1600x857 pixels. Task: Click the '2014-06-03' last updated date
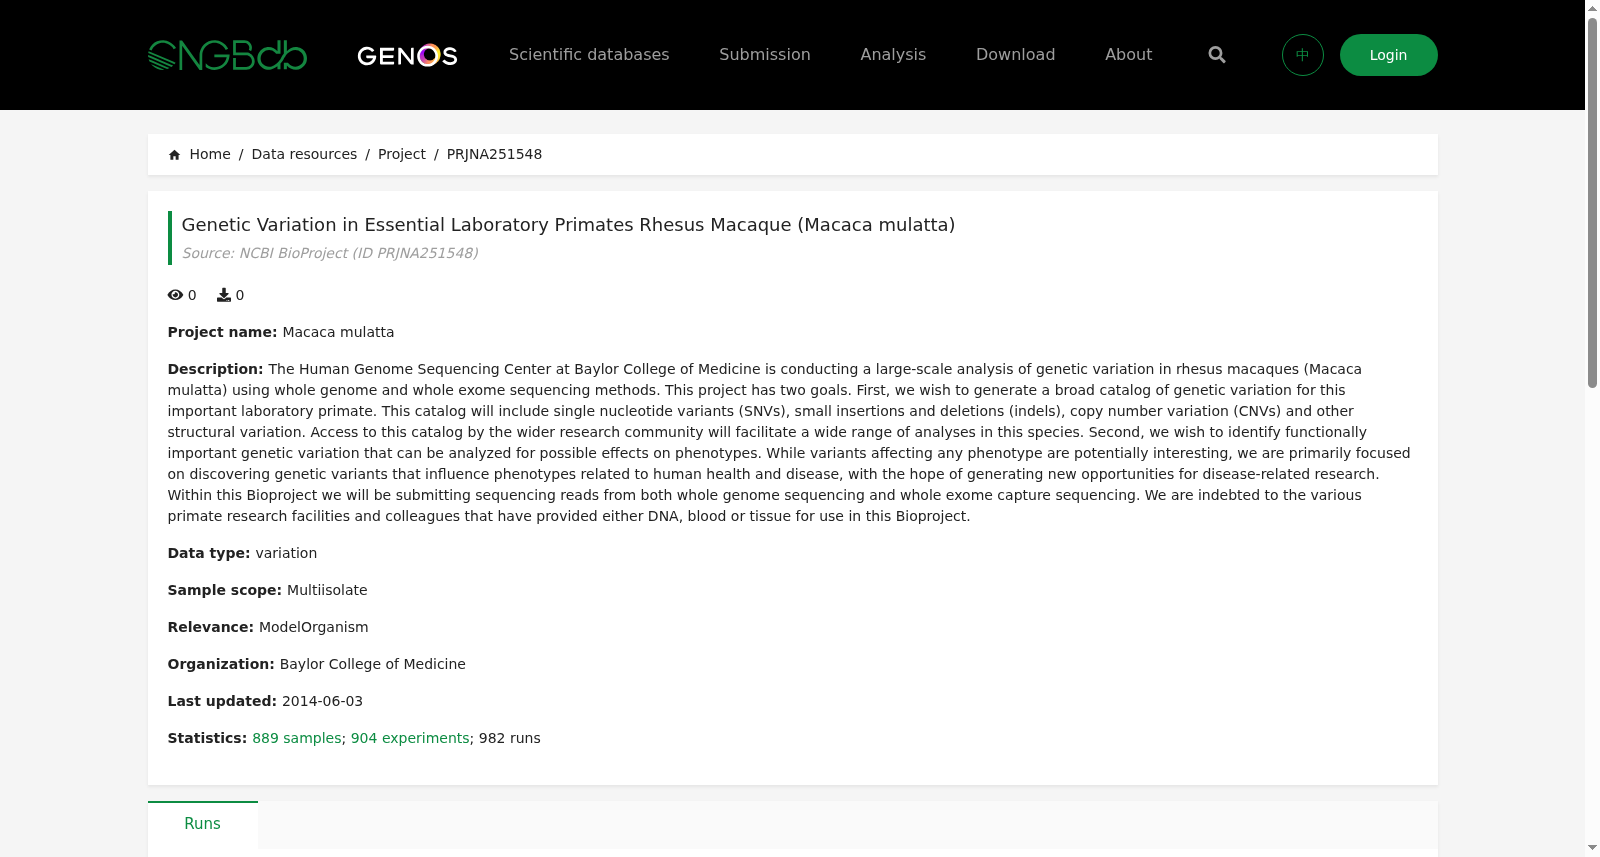point(322,701)
